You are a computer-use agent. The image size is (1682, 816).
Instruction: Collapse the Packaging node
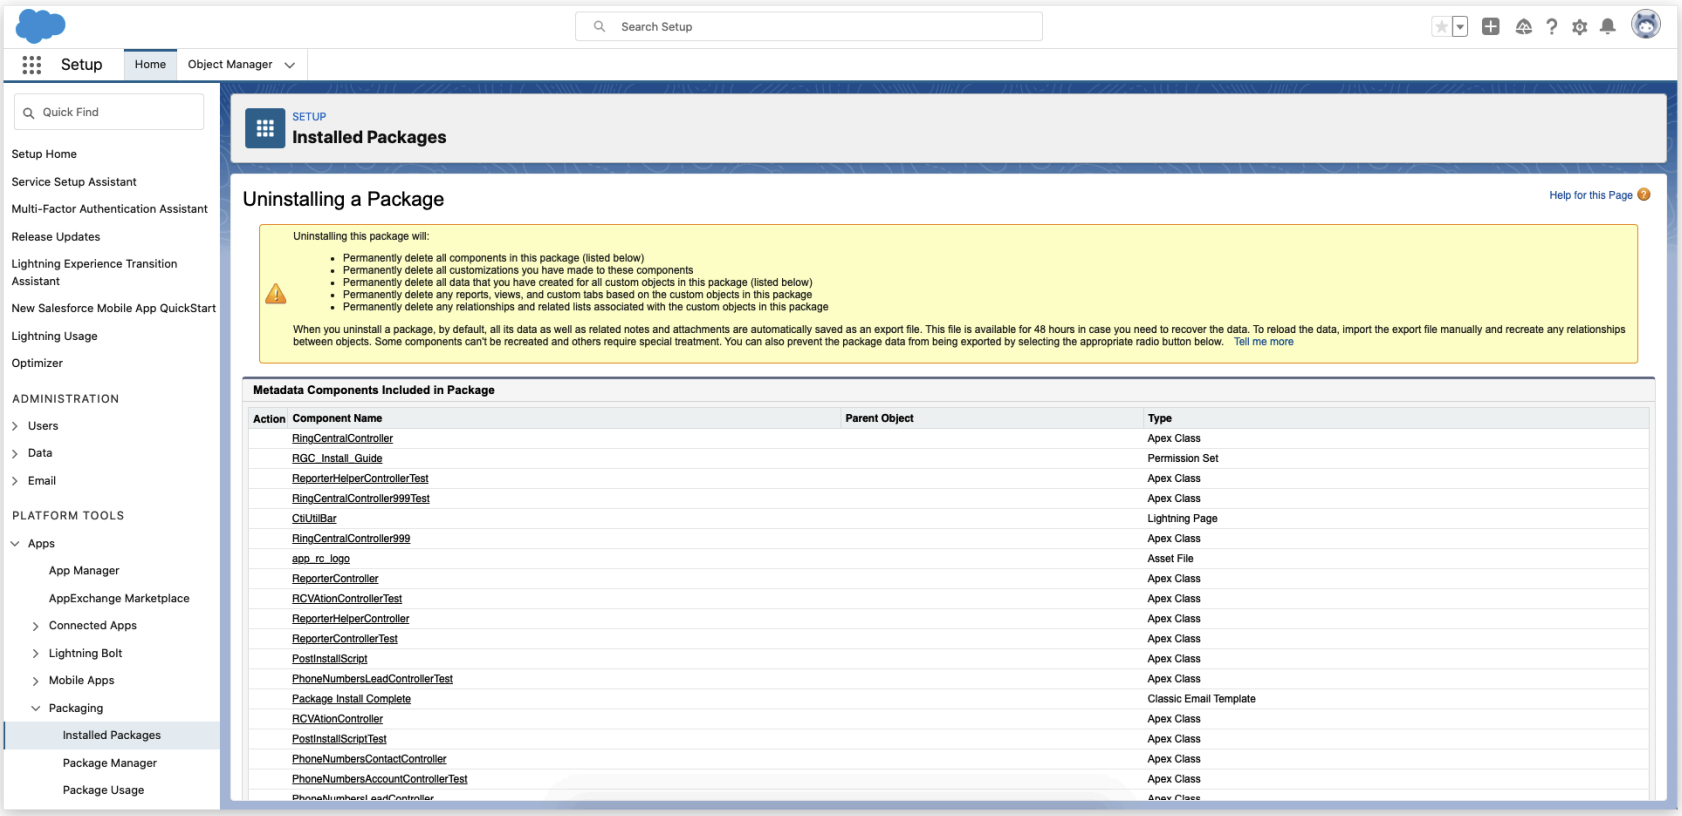[x=36, y=708]
